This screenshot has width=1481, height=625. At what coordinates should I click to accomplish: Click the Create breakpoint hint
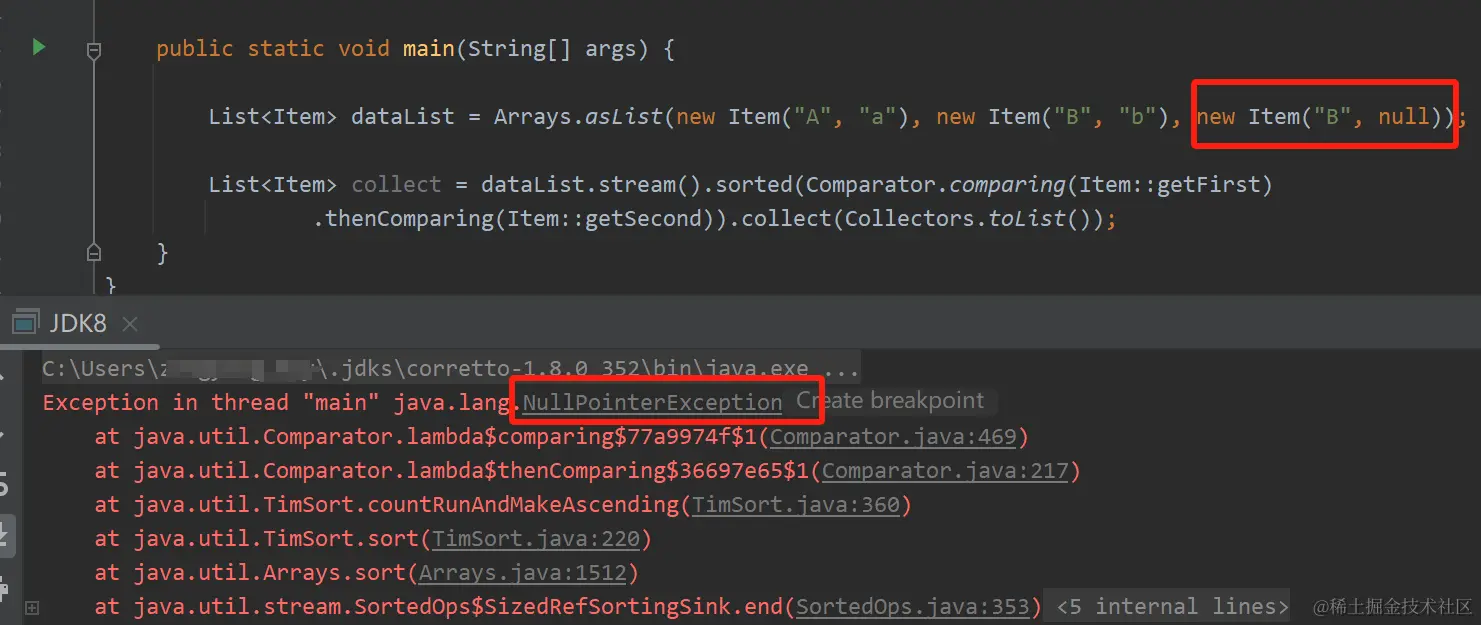[x=890, y=401]
